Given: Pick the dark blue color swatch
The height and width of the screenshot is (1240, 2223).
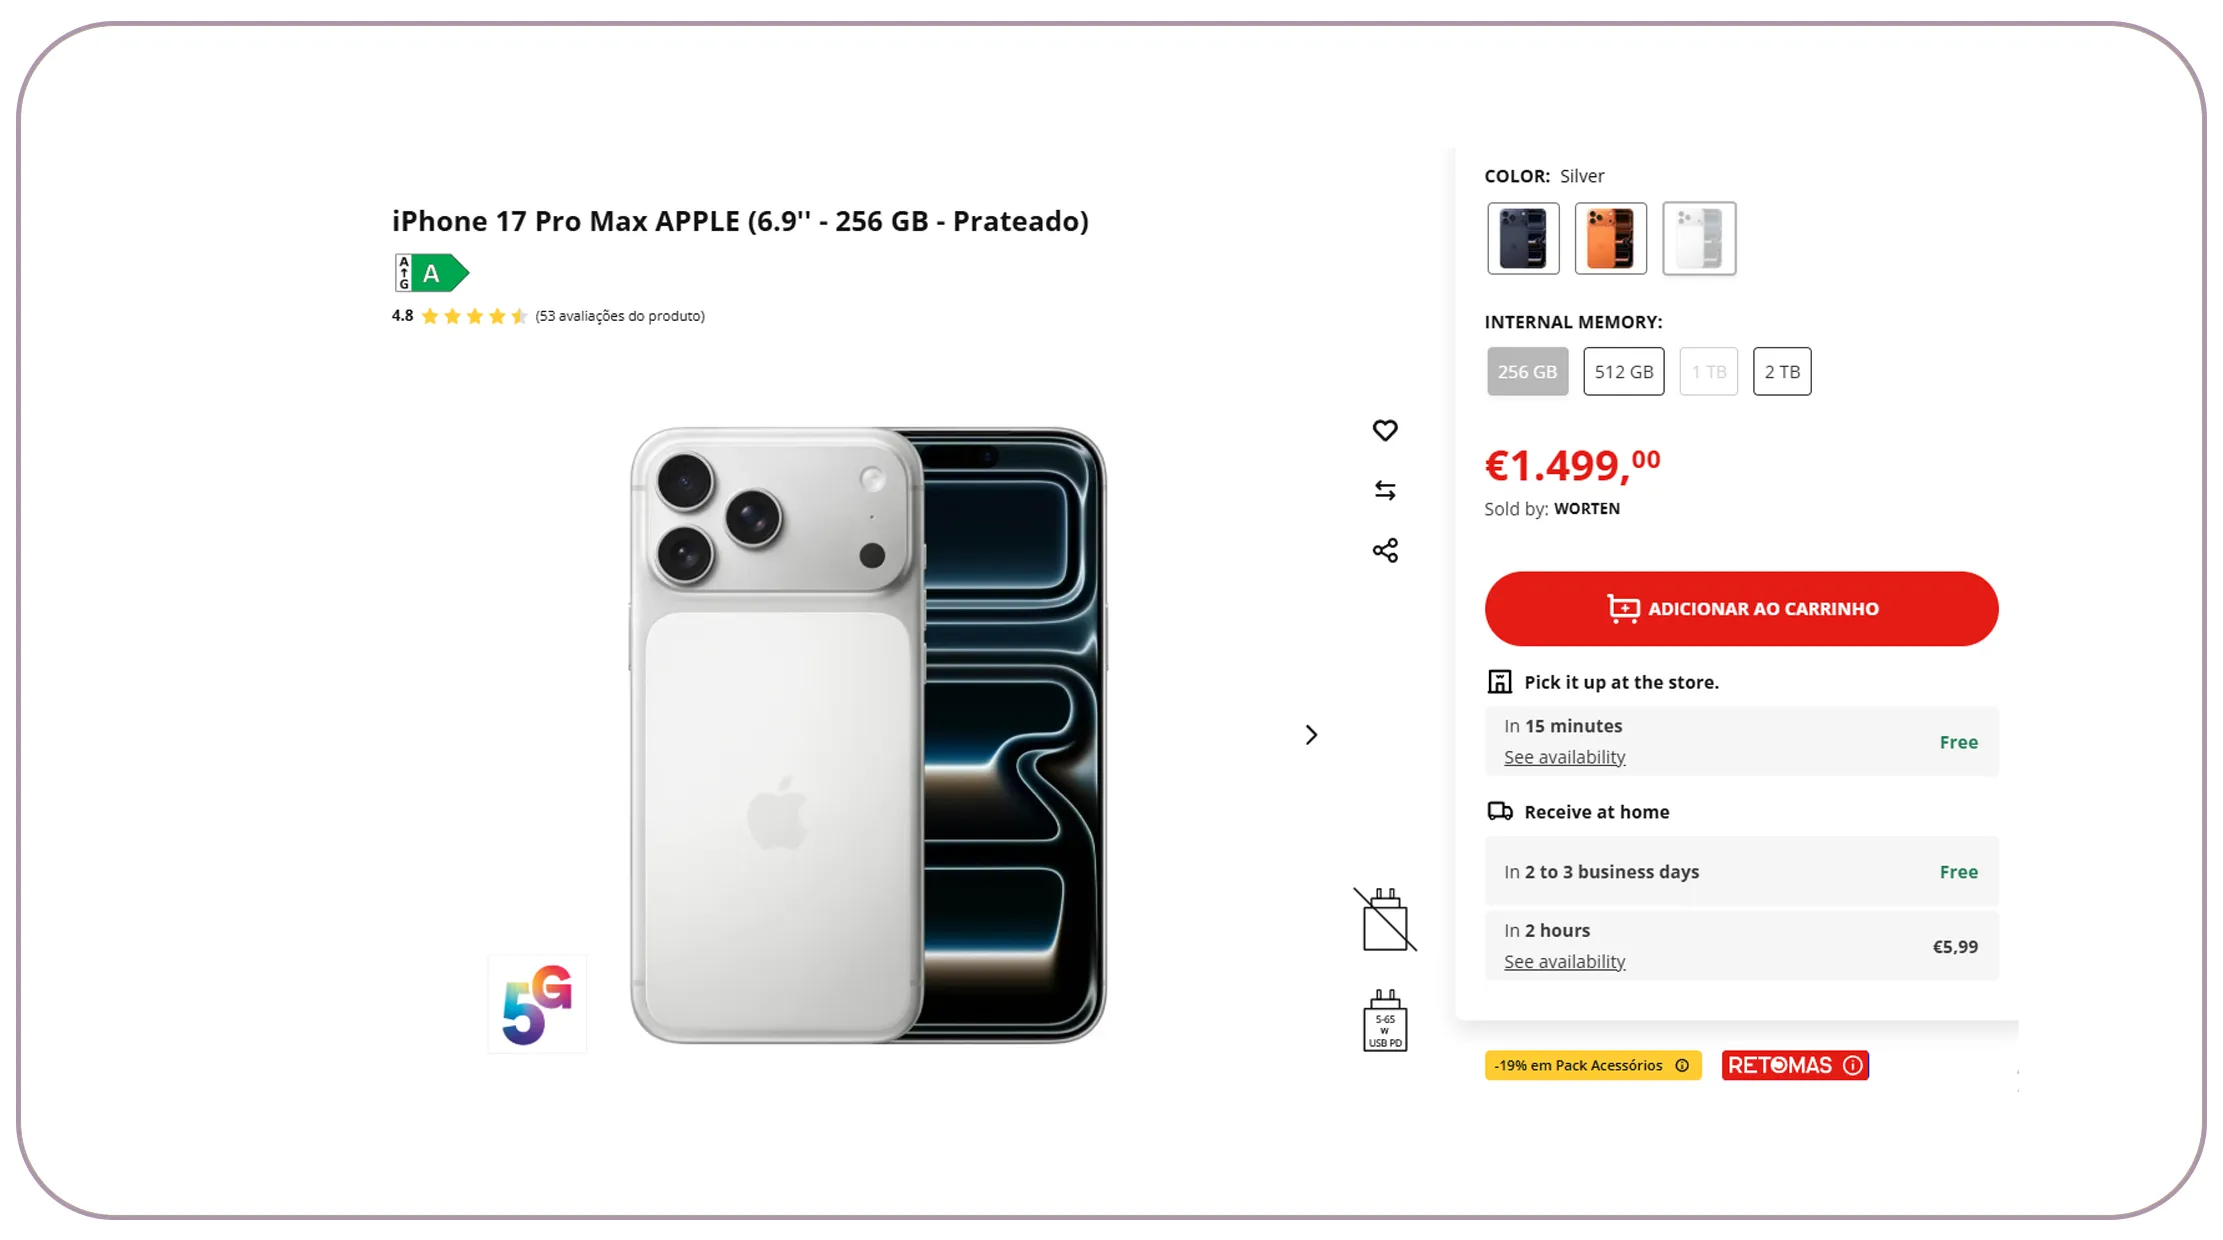Looking at the screenshot, I should [1523, 238].
